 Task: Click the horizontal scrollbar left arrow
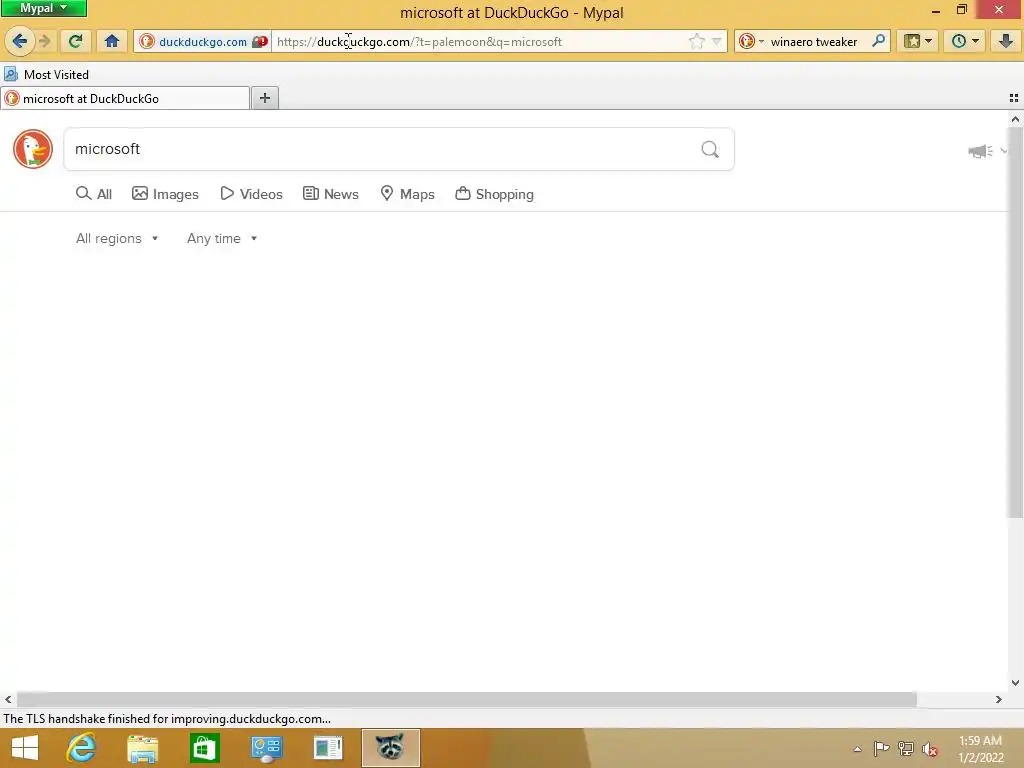tap(8, 699)
